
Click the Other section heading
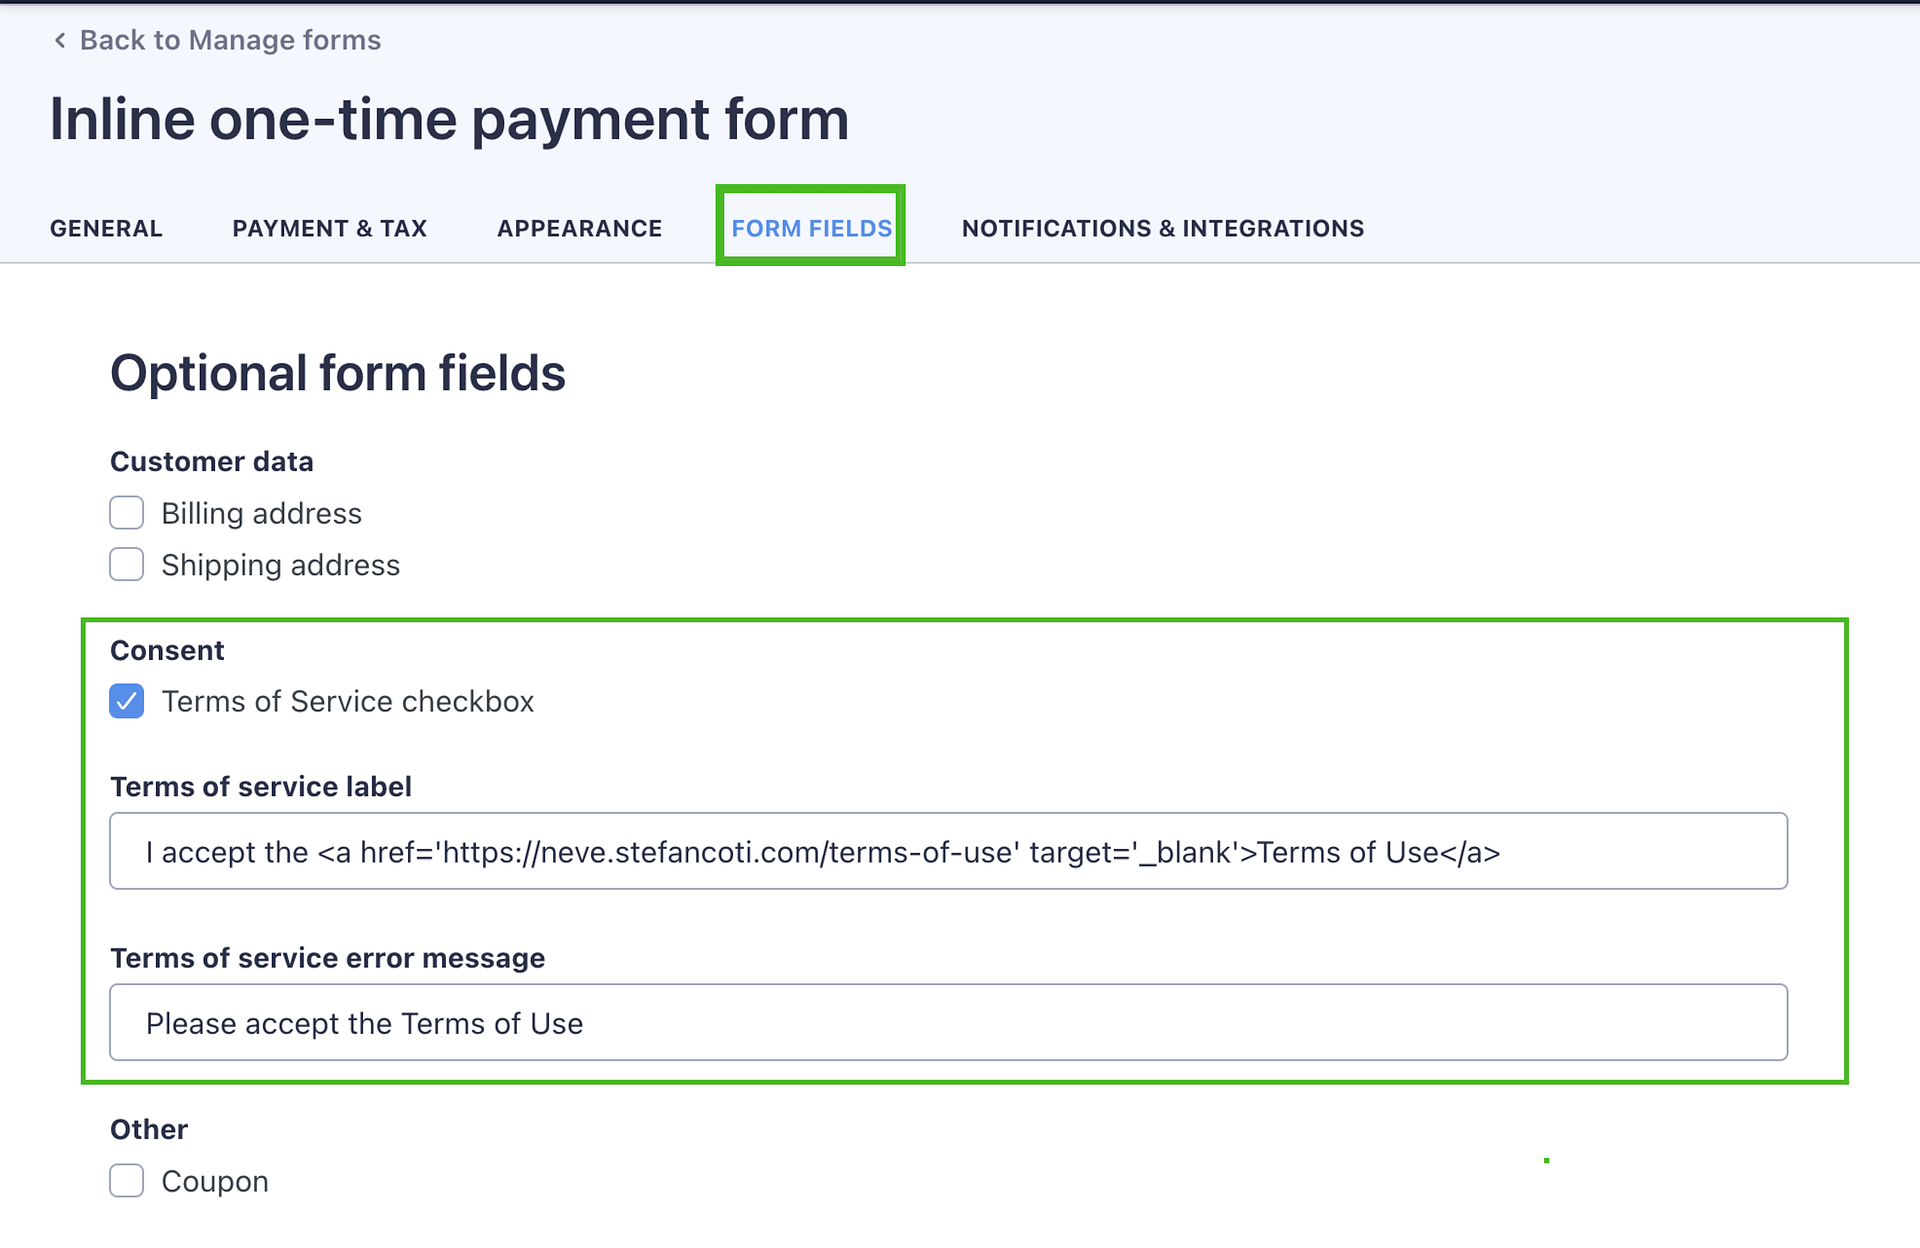(x=148, y=1129)
